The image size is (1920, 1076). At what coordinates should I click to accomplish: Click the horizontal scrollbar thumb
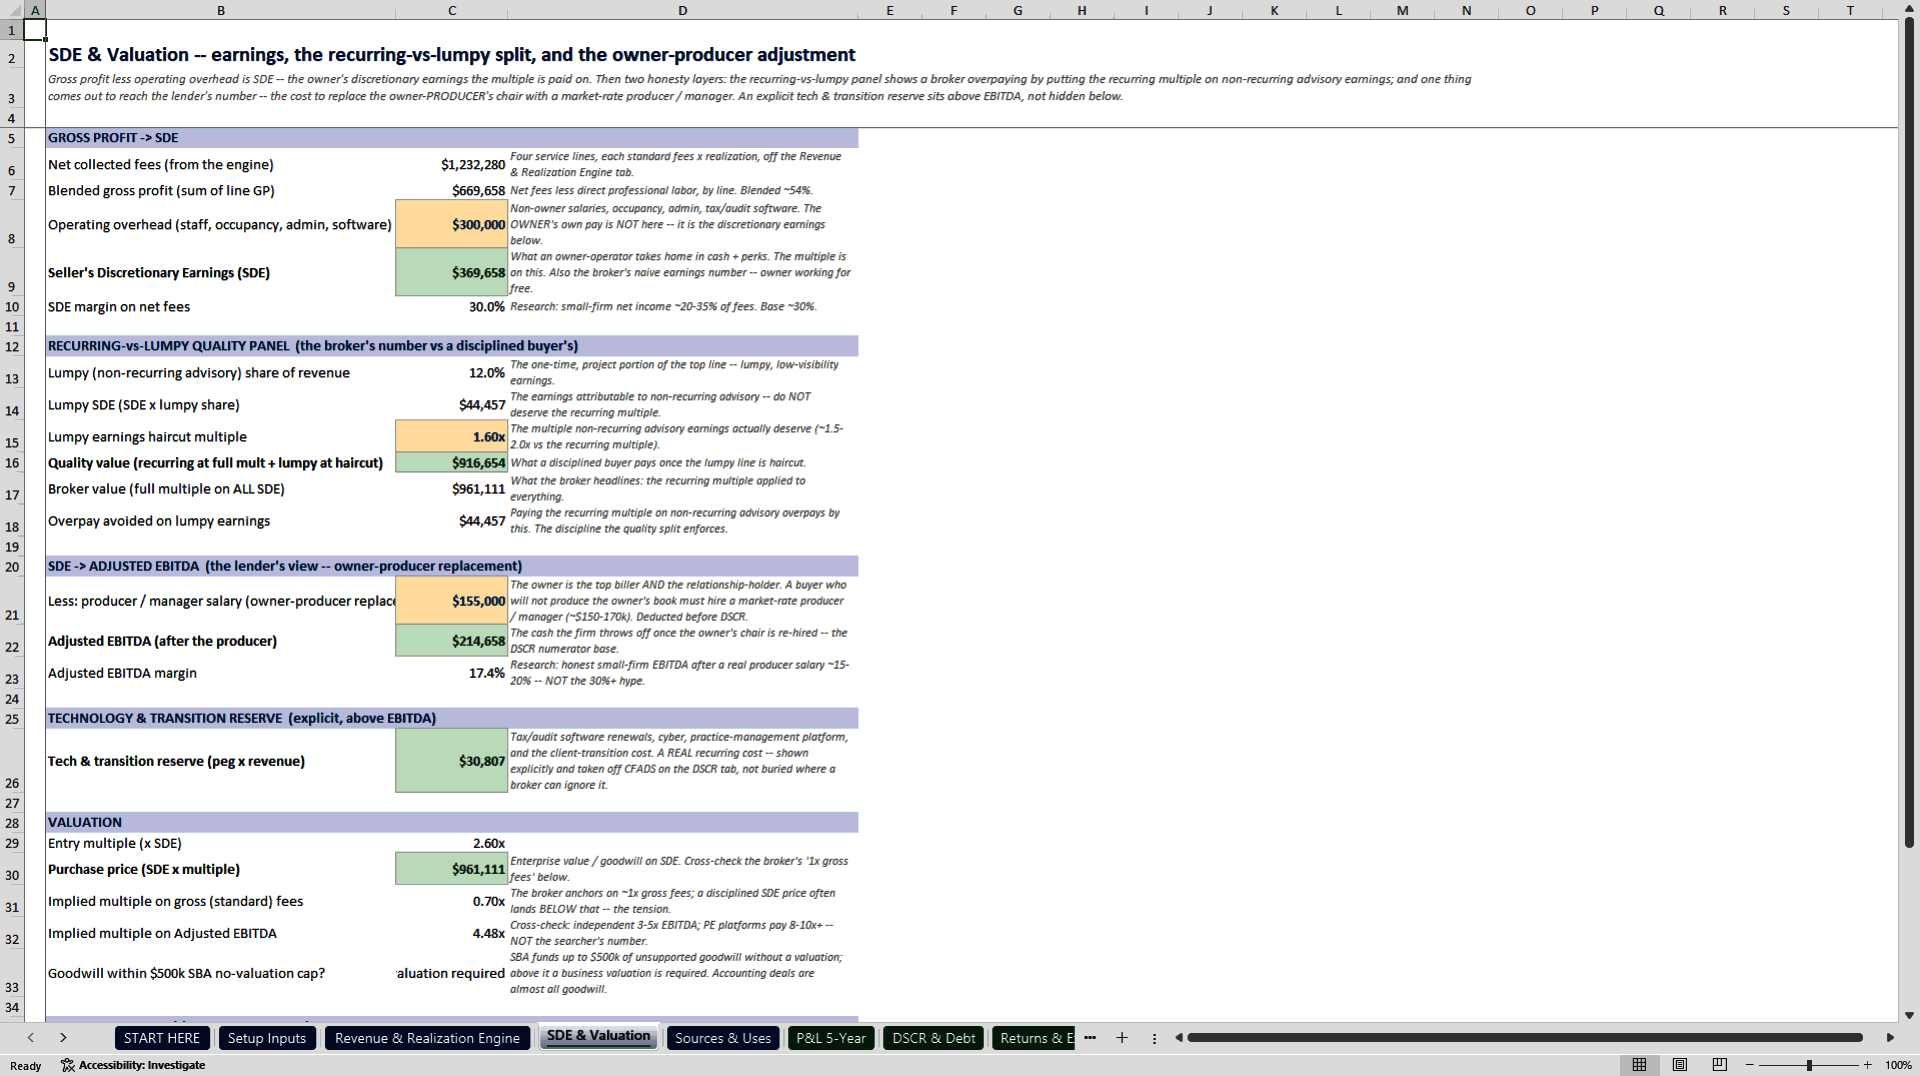coord(1525,1038)
